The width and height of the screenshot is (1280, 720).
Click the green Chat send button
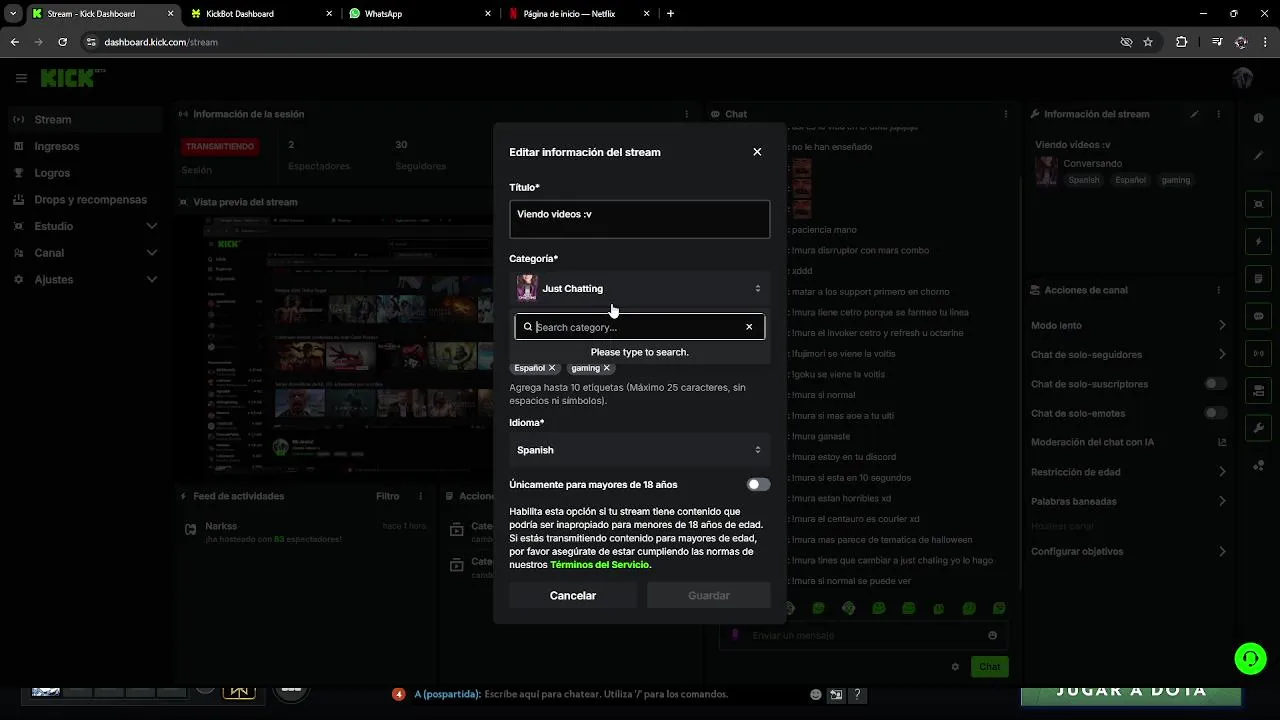[x=989, y=667]
